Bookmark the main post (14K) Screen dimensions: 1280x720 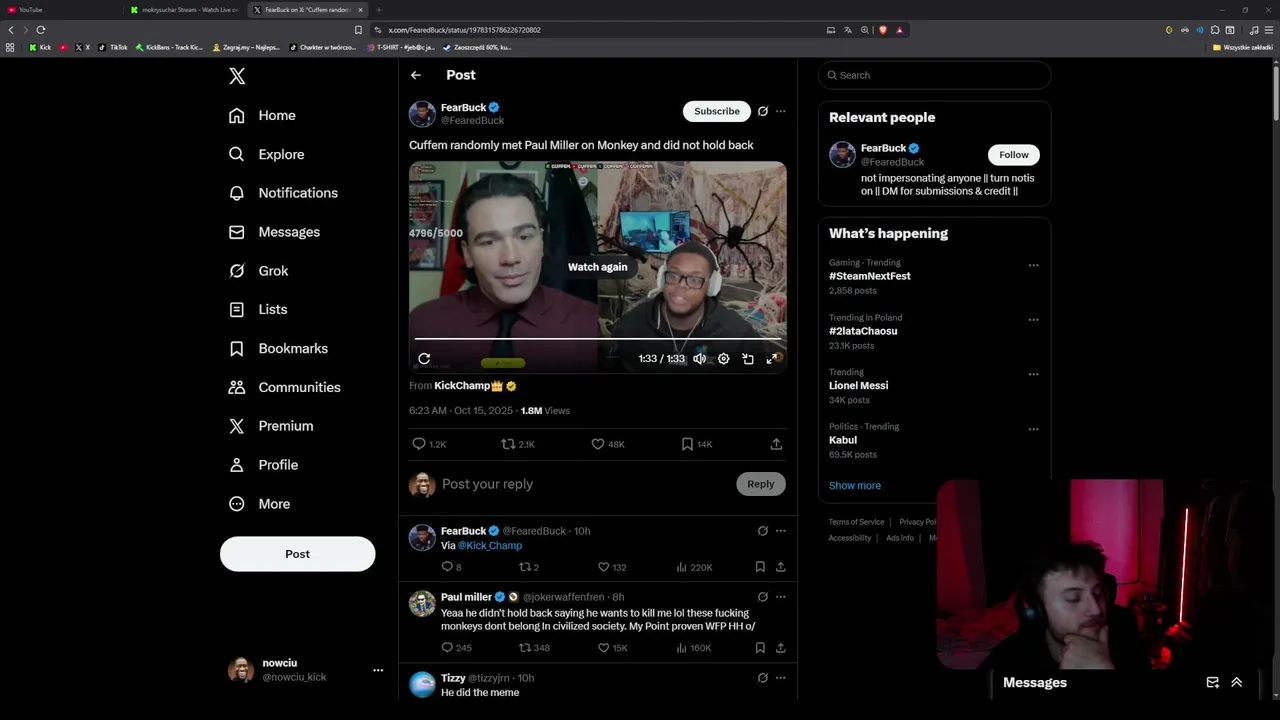coord(697,444)
